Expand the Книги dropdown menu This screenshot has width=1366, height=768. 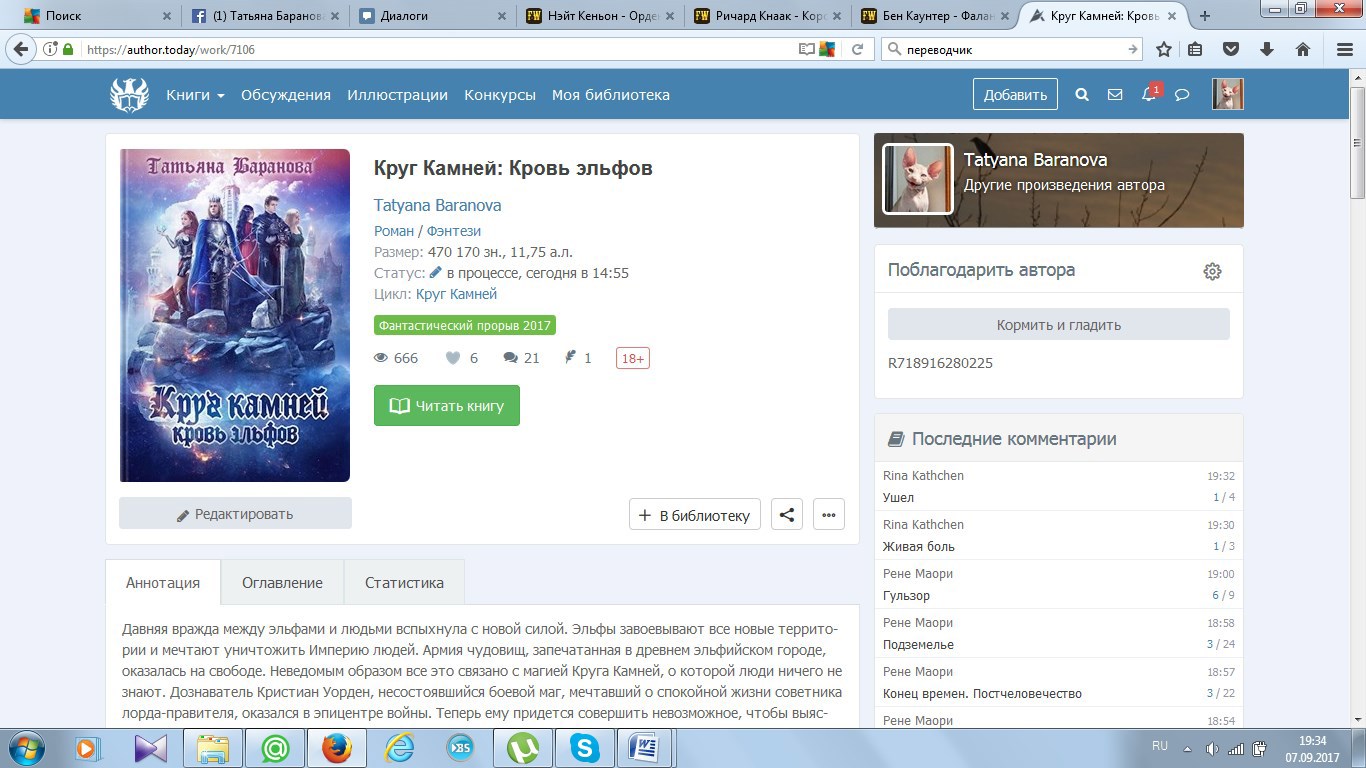[x=195, y=95]
